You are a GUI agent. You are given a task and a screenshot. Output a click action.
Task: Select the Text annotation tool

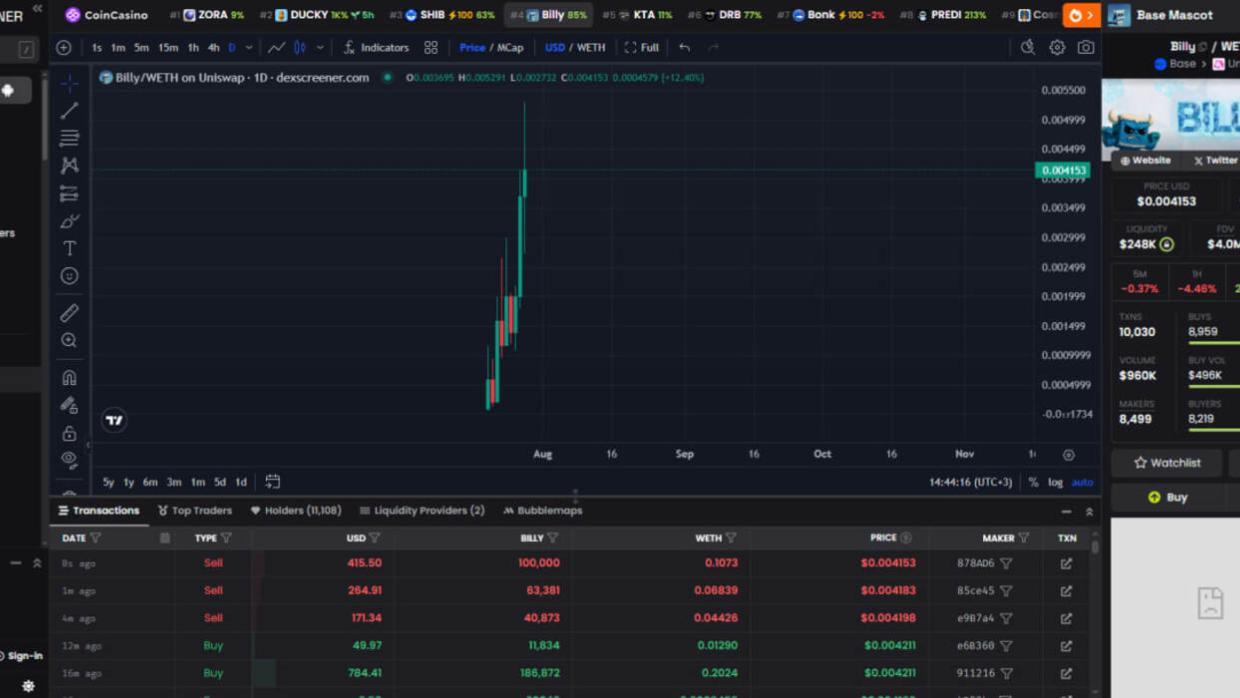pyautogui.click(x=69, y=248)
